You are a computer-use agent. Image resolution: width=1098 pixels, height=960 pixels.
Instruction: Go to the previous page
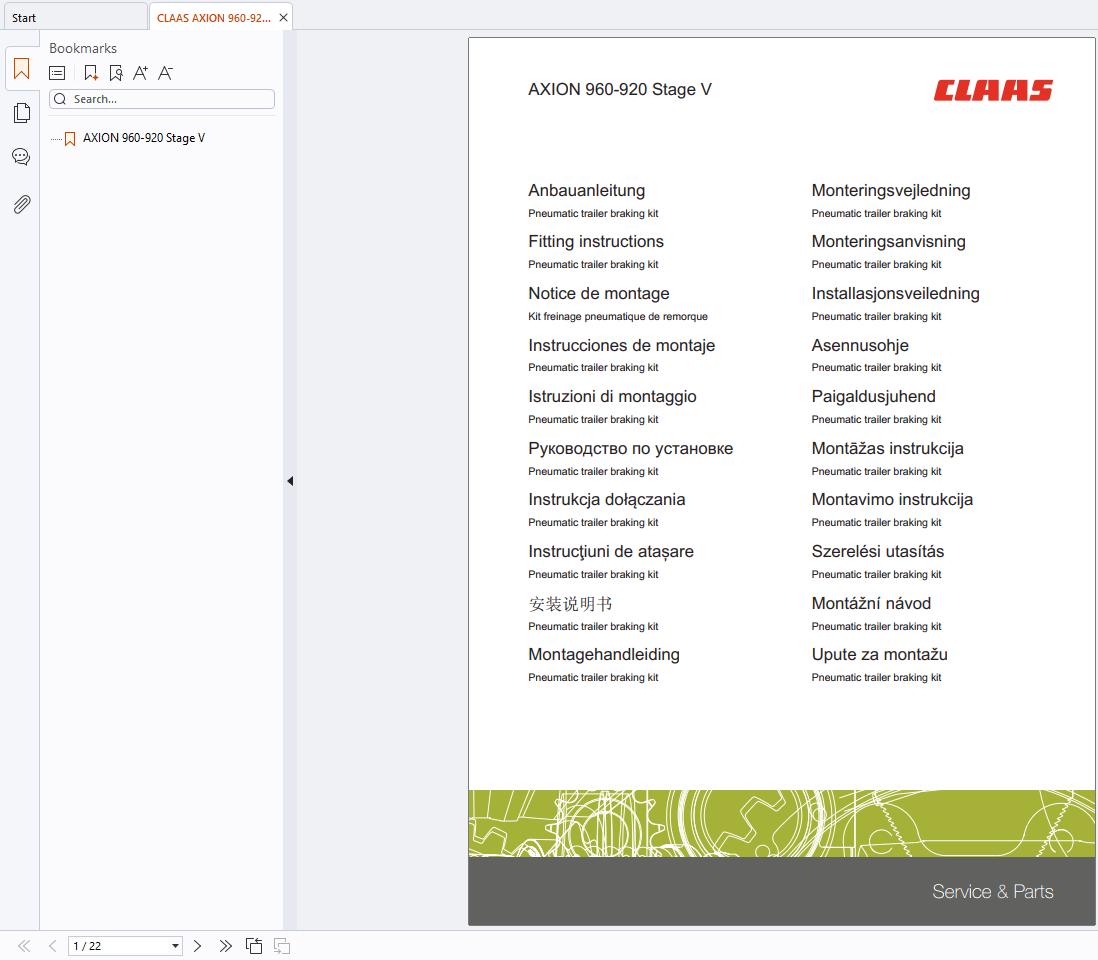[x=53, y=946]
